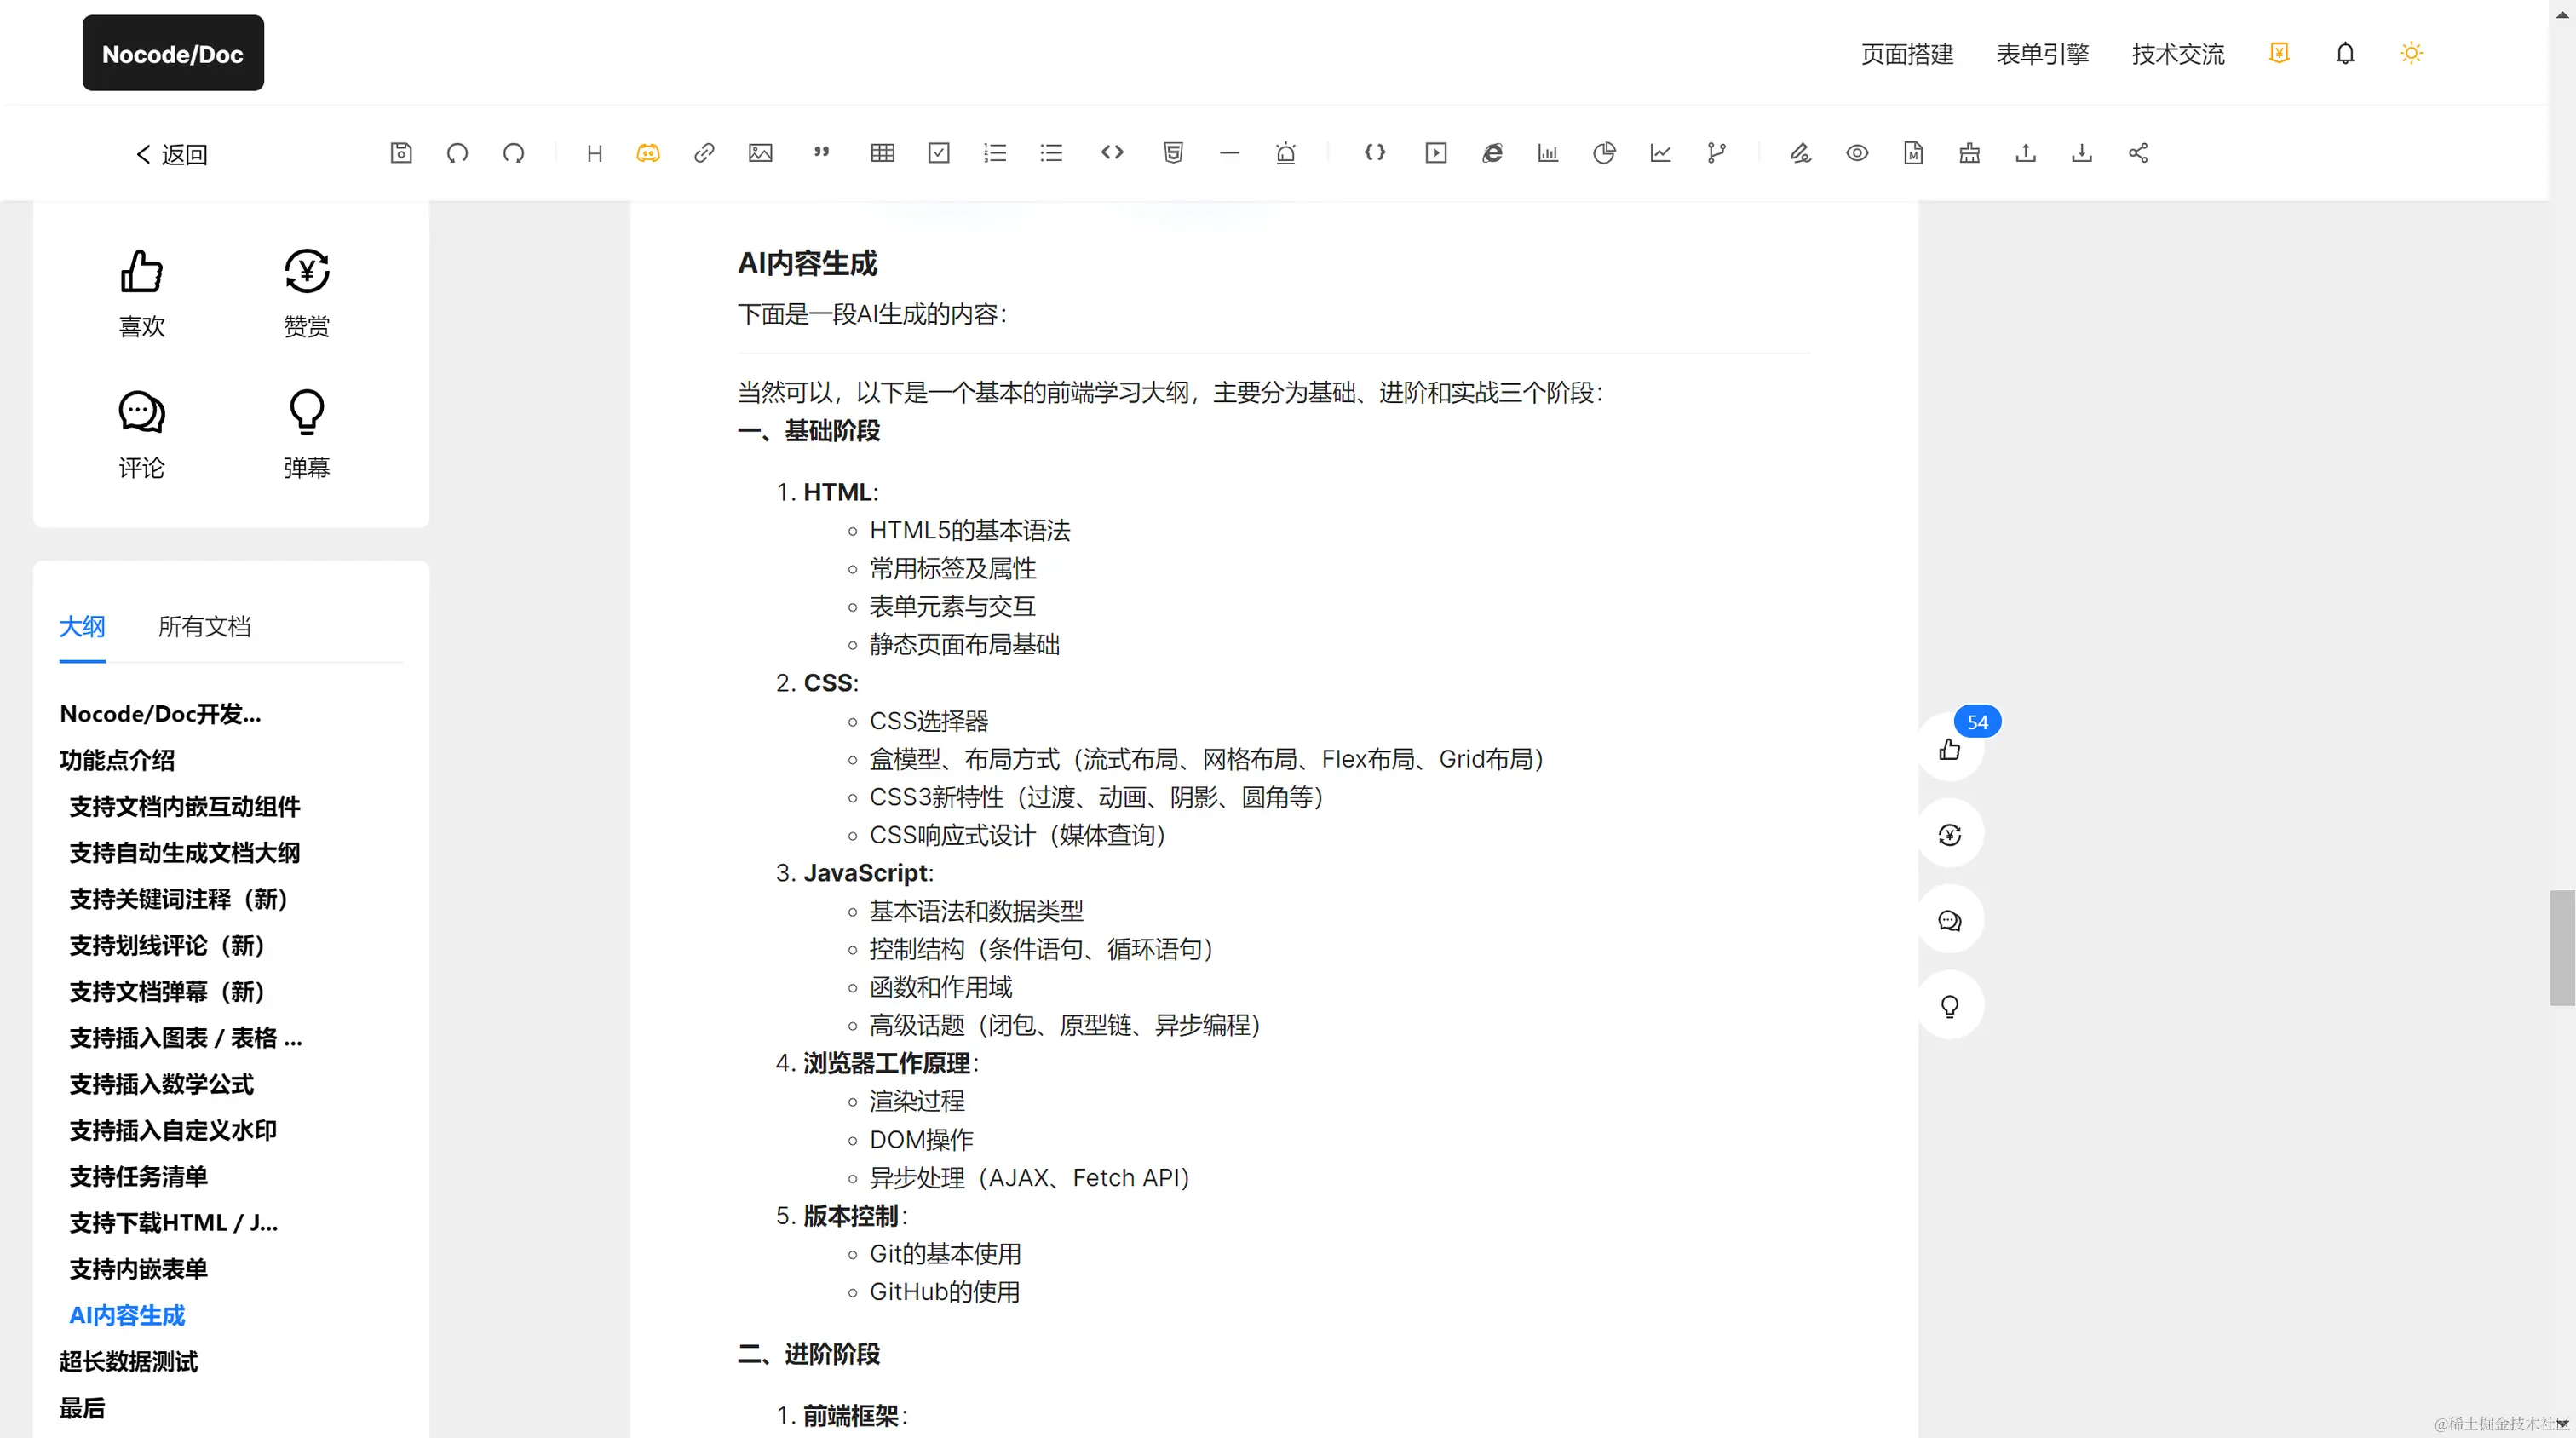Jump to 功能点介绍 in outline
This screenshot has width=2576, height=1438.
117,760
